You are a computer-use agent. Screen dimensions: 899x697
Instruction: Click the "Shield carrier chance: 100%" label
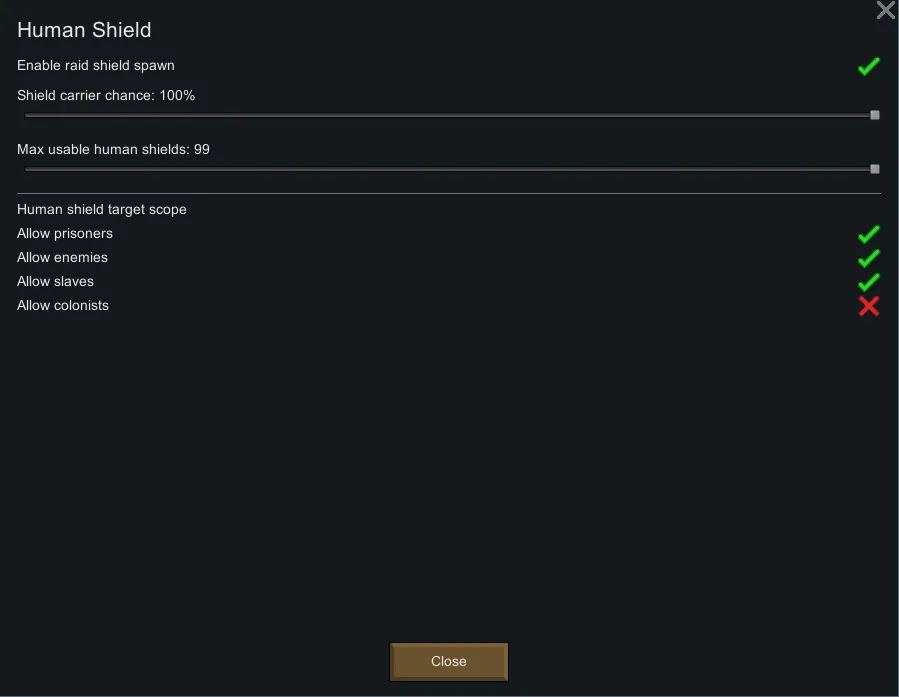click(x=106, y=96)
